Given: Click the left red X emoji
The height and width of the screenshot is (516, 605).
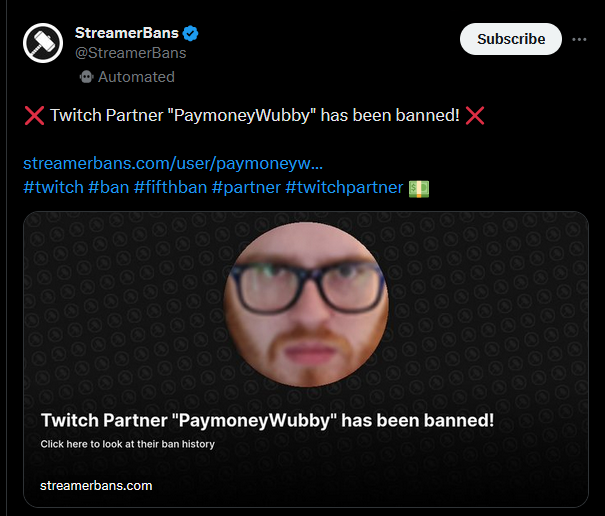Looking at the screenshot, I should coord(34,115).
